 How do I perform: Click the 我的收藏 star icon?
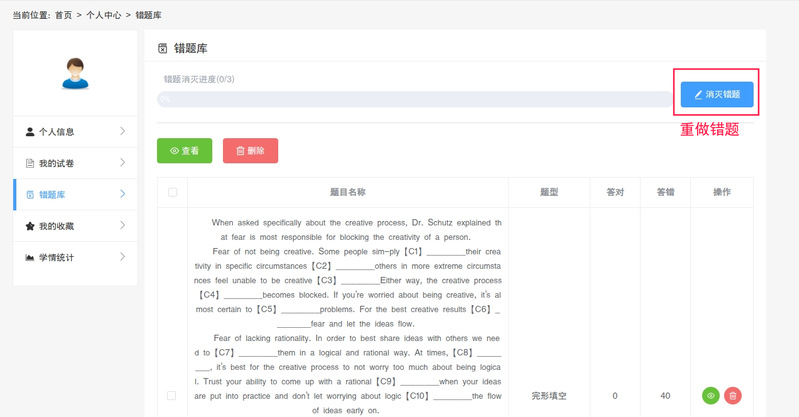(x=30, y=227)
